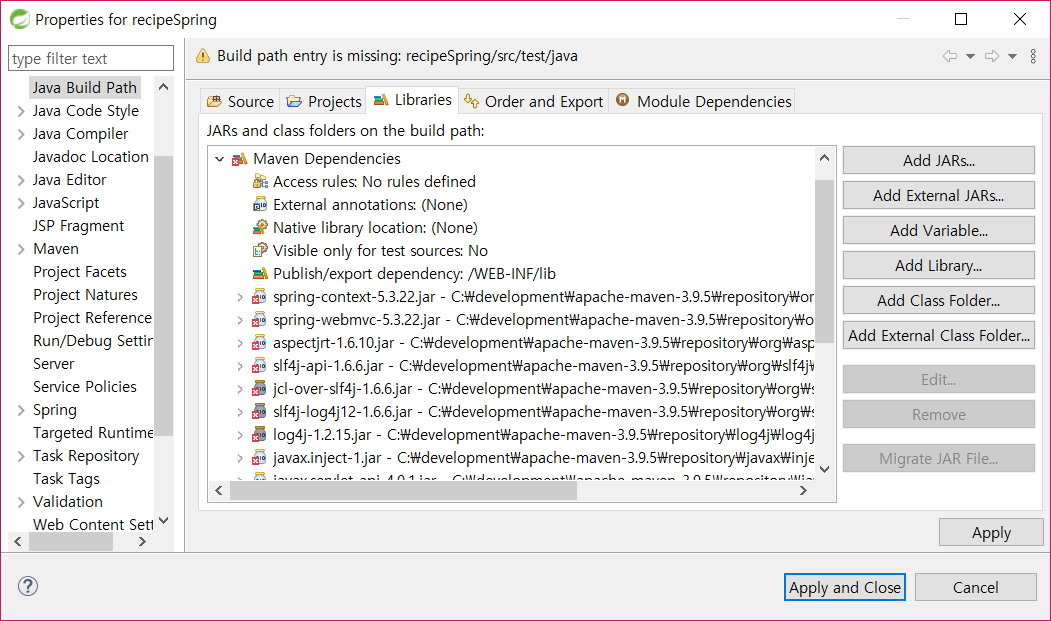This screenshot has height=621, width=1051.
Task: Click the JAR list vertical scrollbar thumb
Action: (824, 261)
